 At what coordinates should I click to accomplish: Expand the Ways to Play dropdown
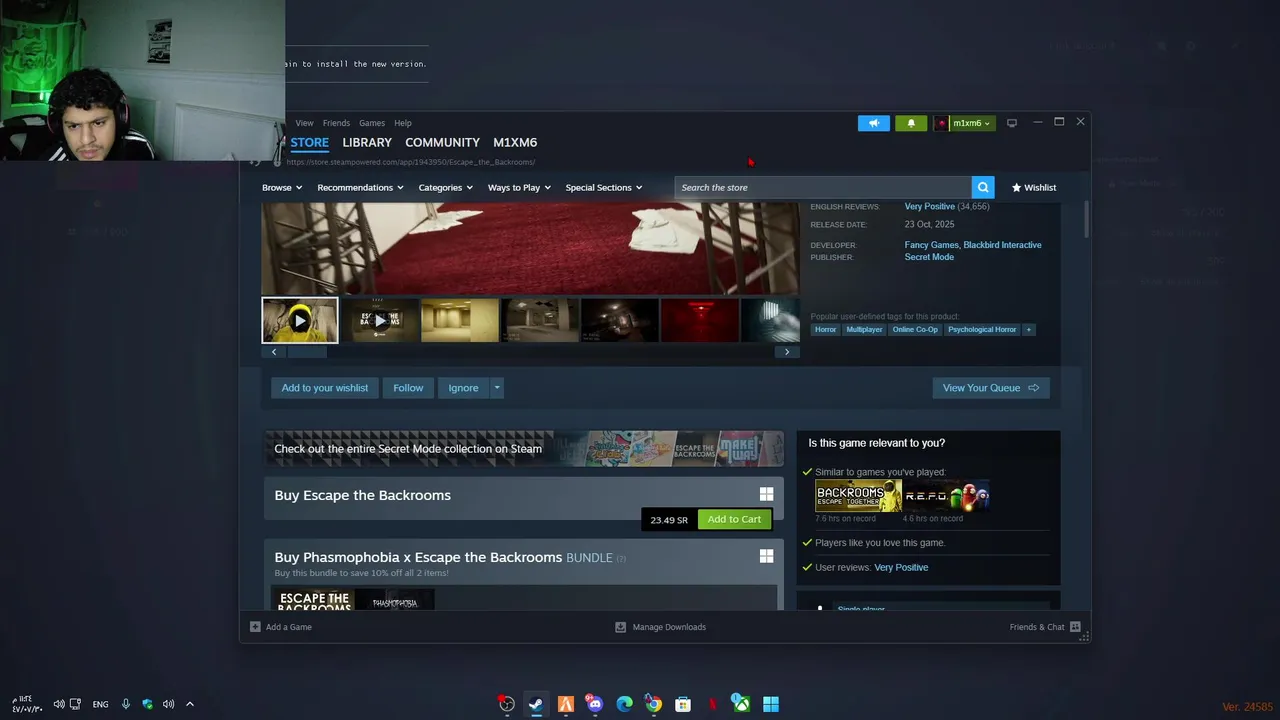[519, 187]
